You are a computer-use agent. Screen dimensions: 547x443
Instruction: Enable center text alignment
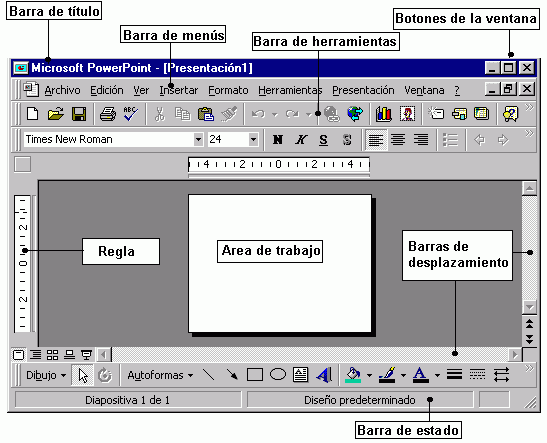click(x=398, y=140)
